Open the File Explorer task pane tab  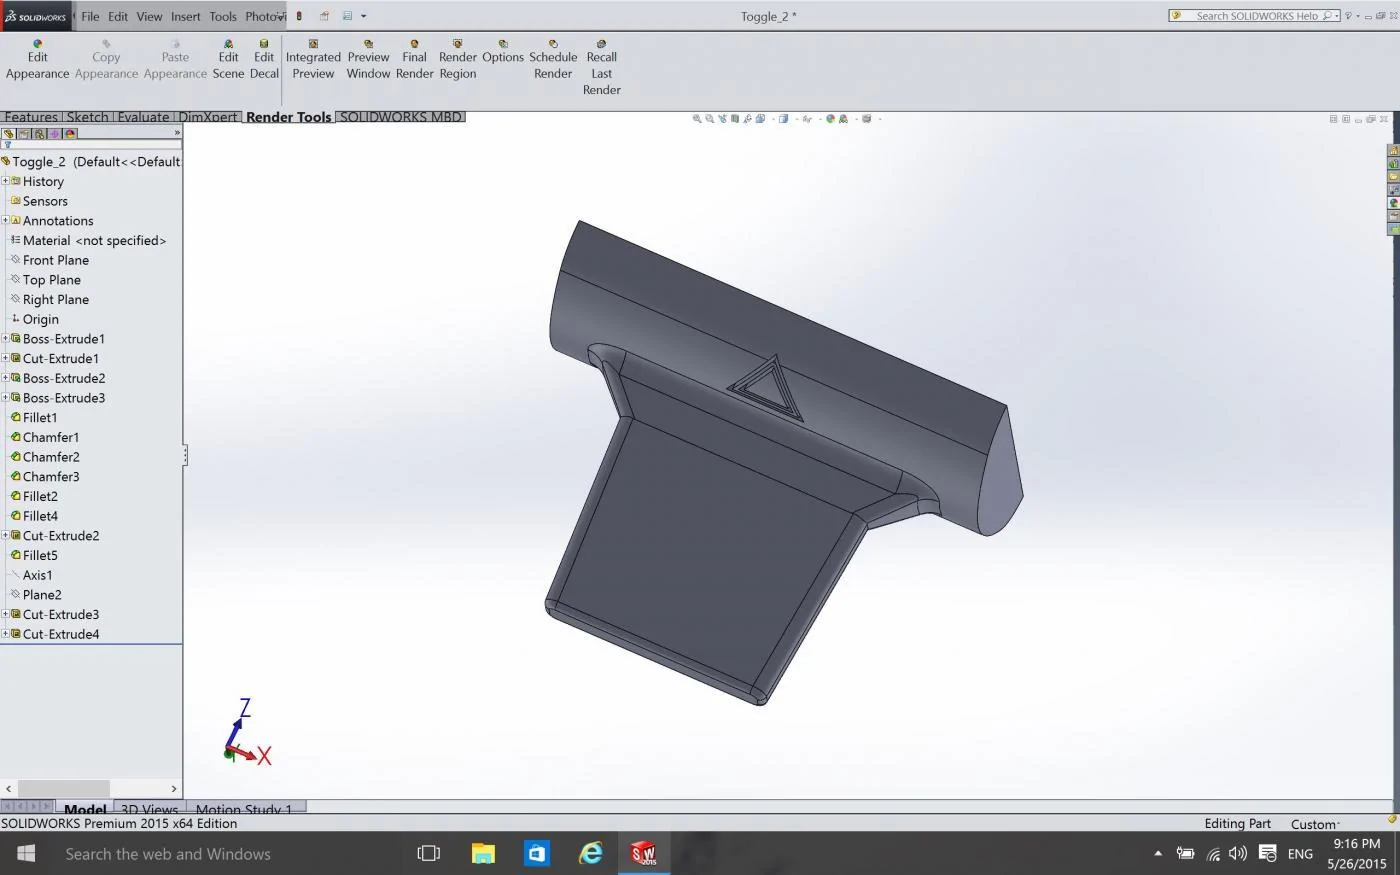click(x=1394, y=177)
